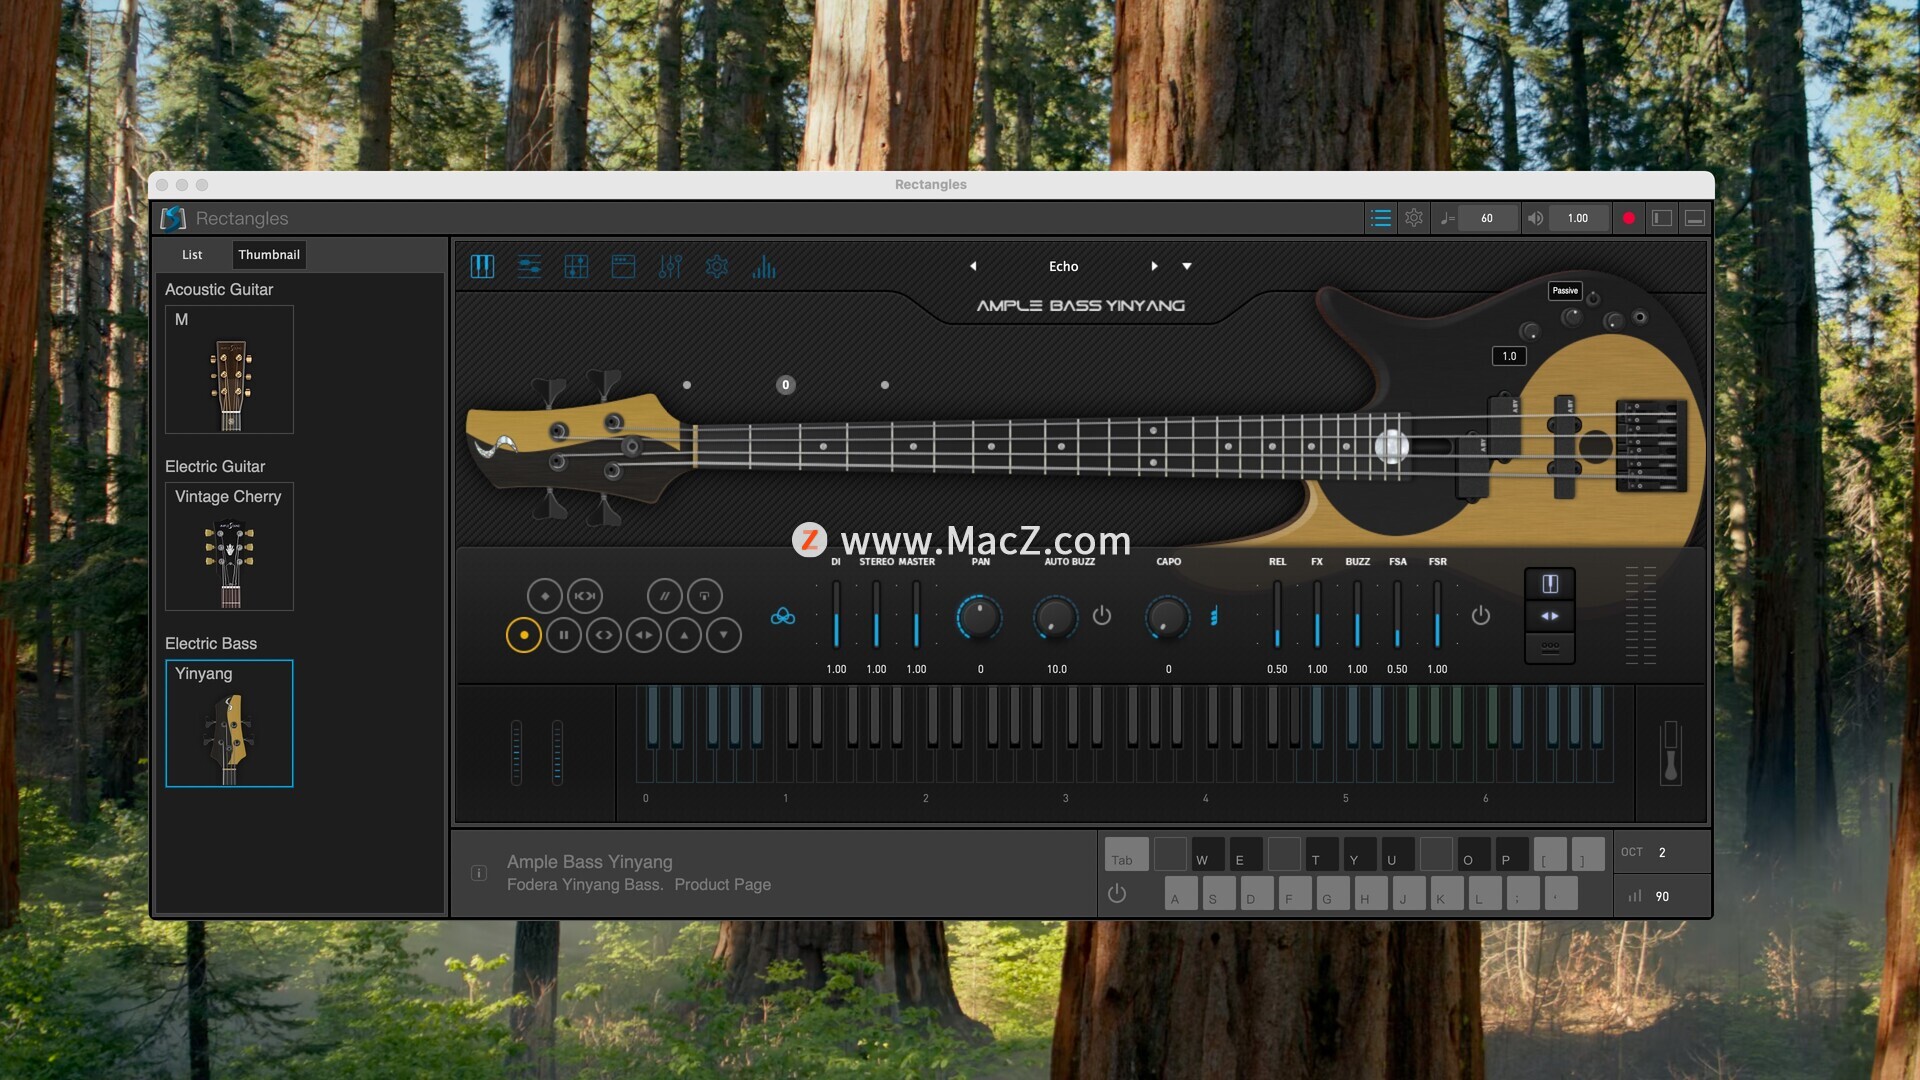Click the OCT octave value 2
This screenshot has width=1920, height=1080.
[1662, 853]
